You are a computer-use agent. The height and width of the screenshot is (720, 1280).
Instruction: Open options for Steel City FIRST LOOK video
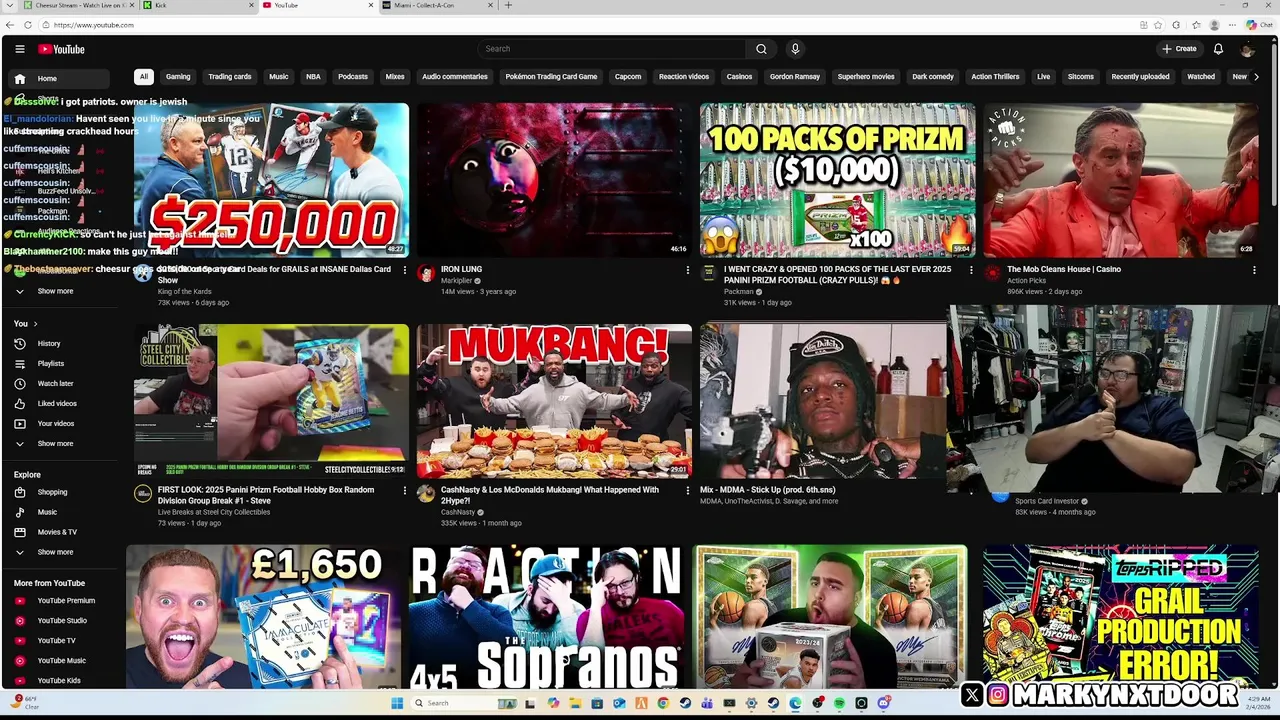tap(404, 491)
